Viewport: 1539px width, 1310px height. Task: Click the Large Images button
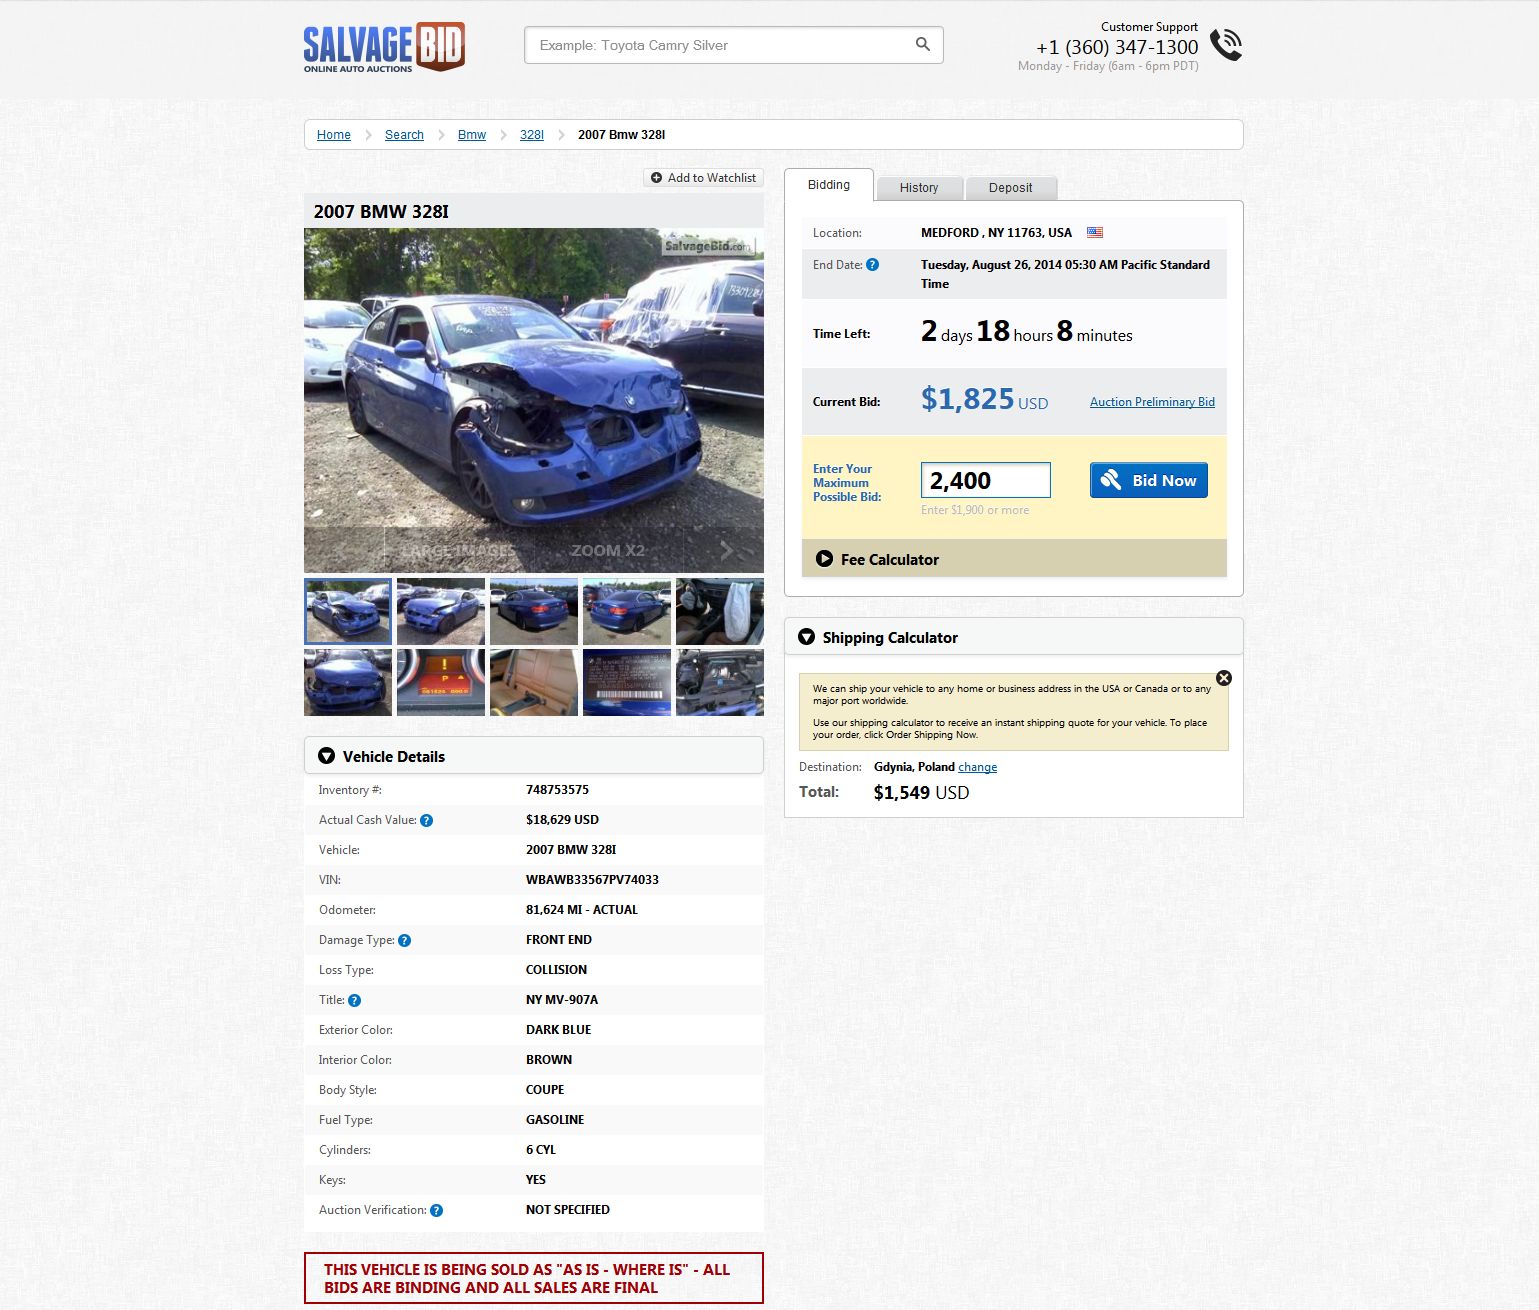click(459, 550)
